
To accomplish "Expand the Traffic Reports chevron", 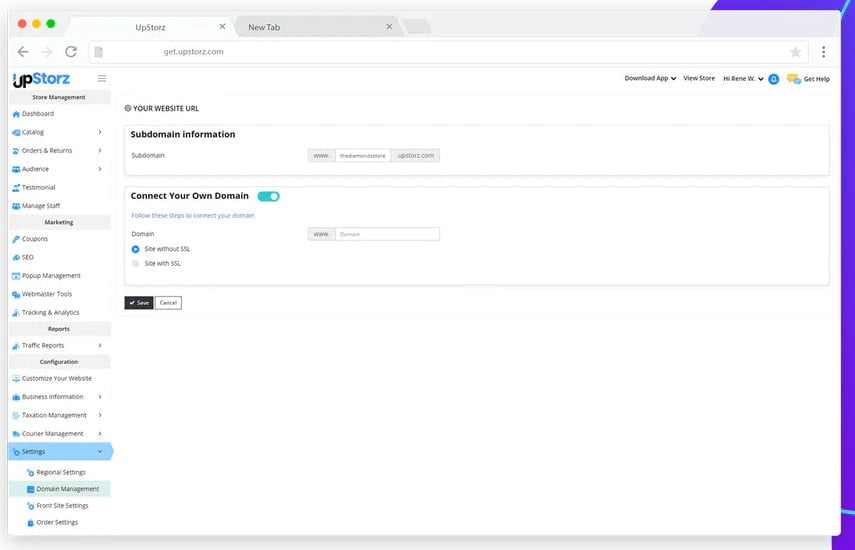I will tap(100, 345).
